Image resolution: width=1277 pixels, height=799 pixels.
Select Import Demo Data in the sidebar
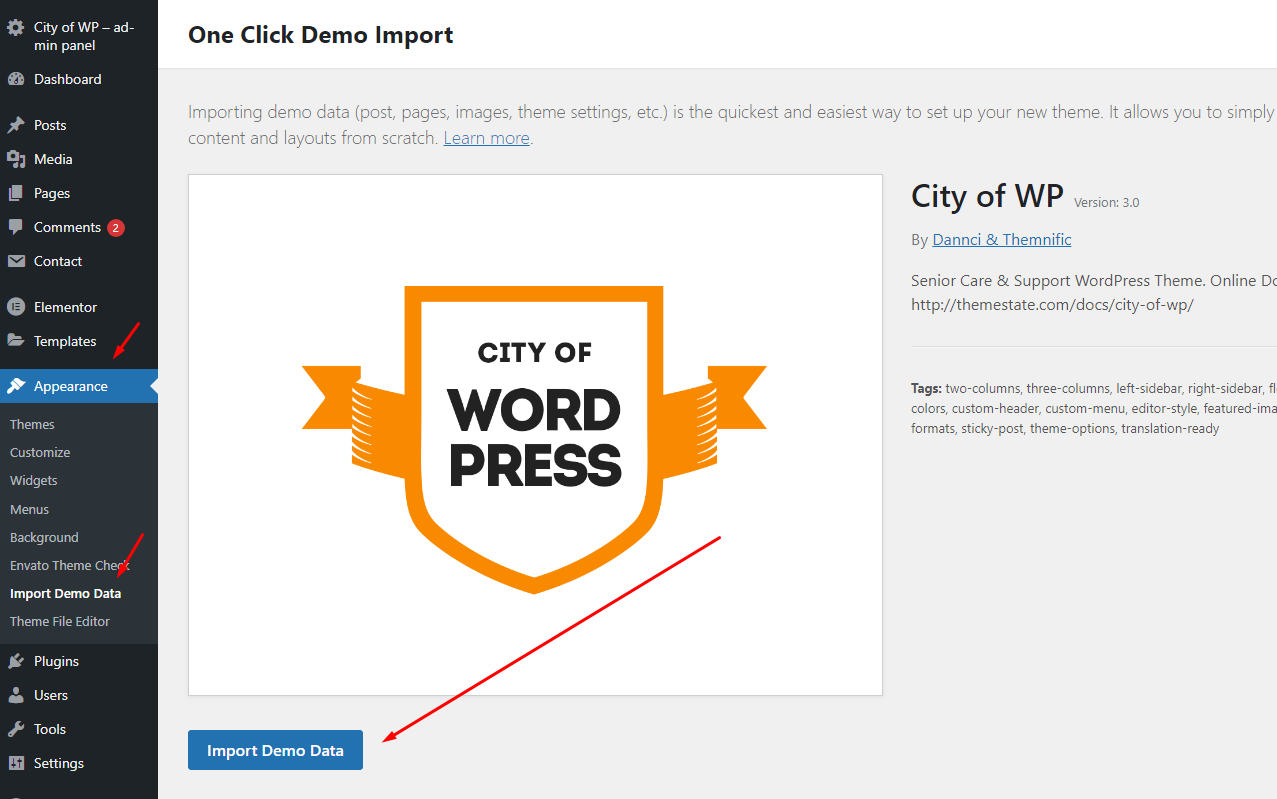[x=66, y=593]
